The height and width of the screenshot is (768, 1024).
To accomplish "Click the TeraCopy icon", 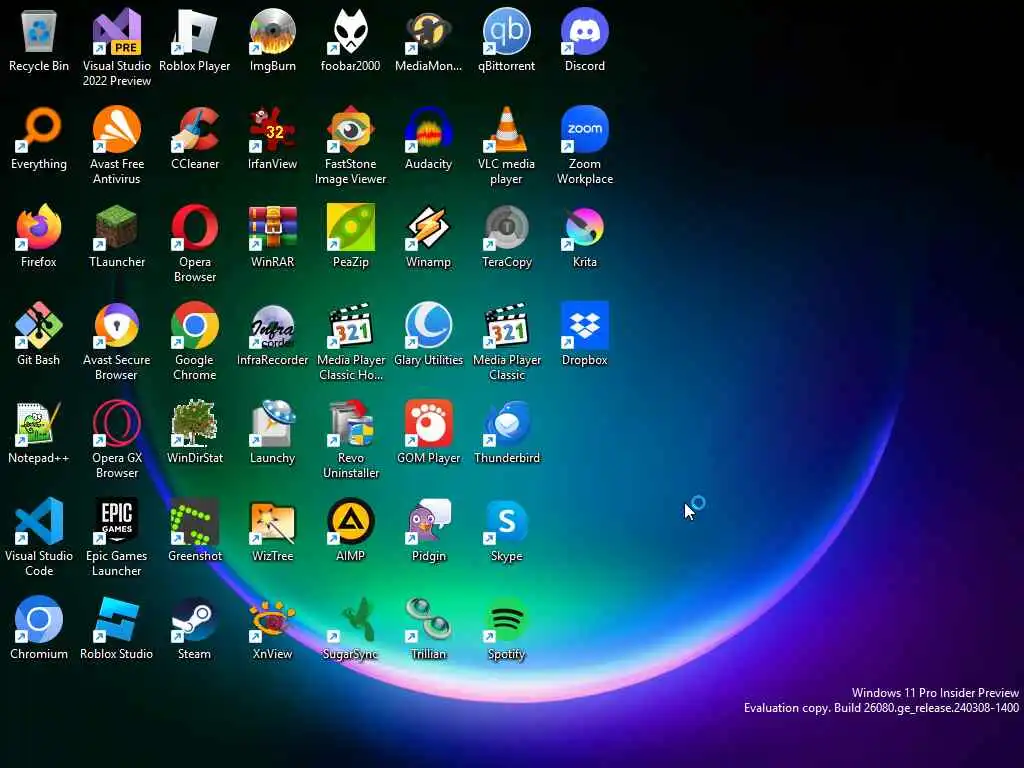I will coord(506,227).
